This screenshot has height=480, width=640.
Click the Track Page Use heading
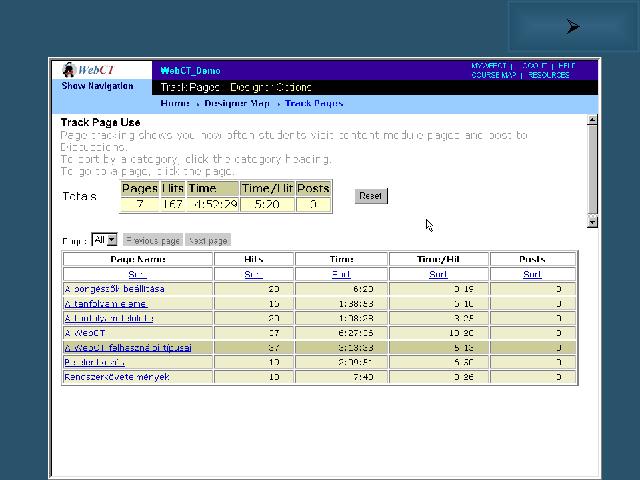click(x=100, y=122)
